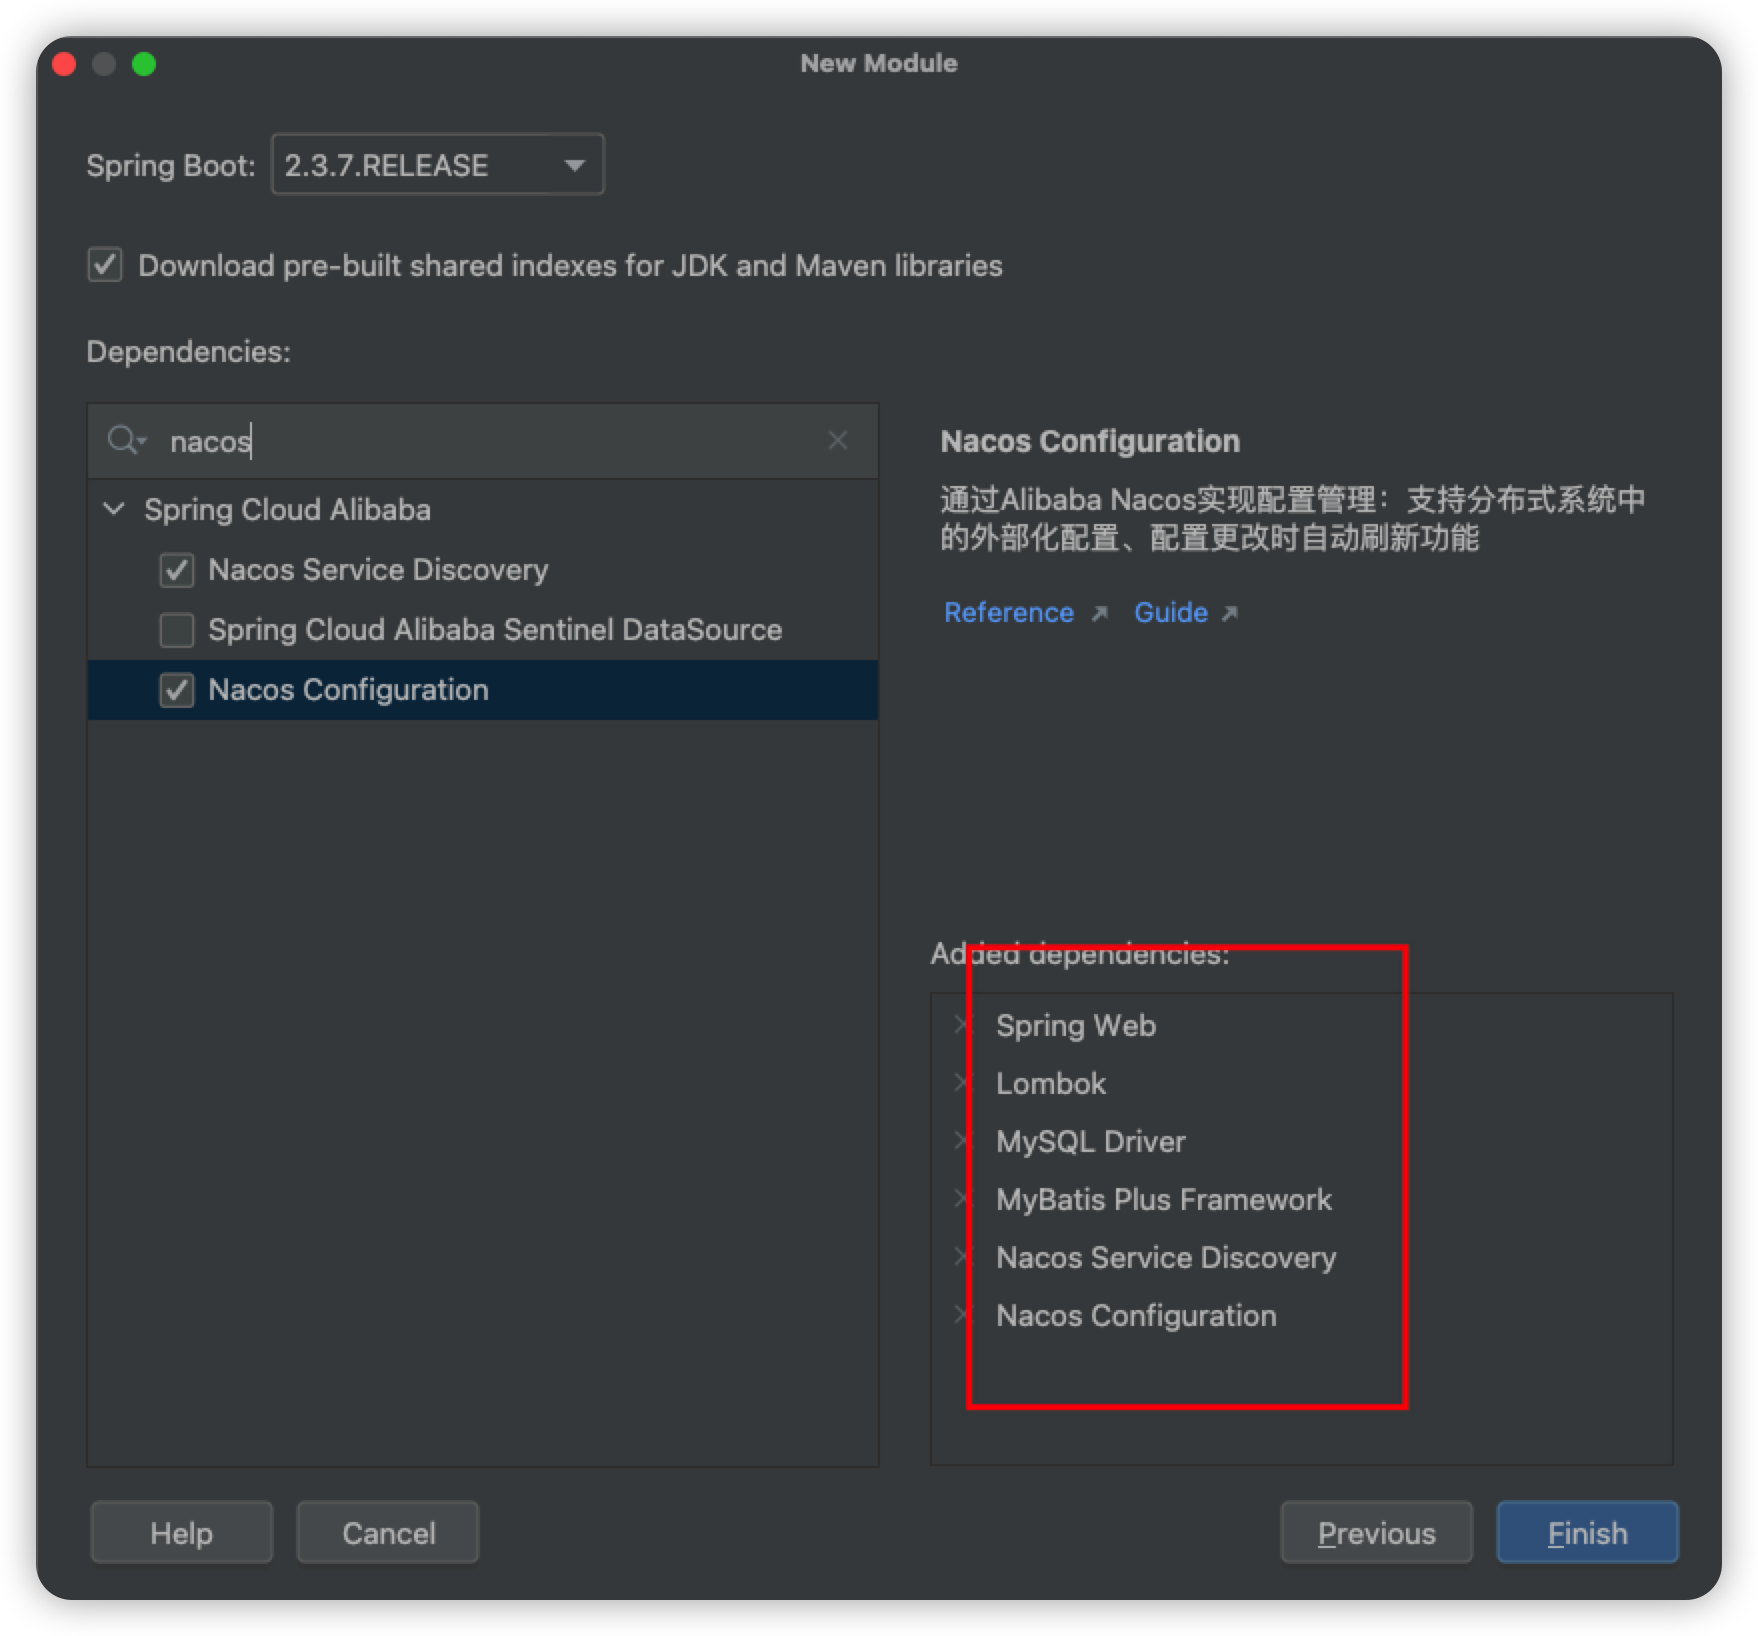Uncheck the Nacos Configuration dependency checkbox
1758x1636 pixels.
[x=177, y=690]
